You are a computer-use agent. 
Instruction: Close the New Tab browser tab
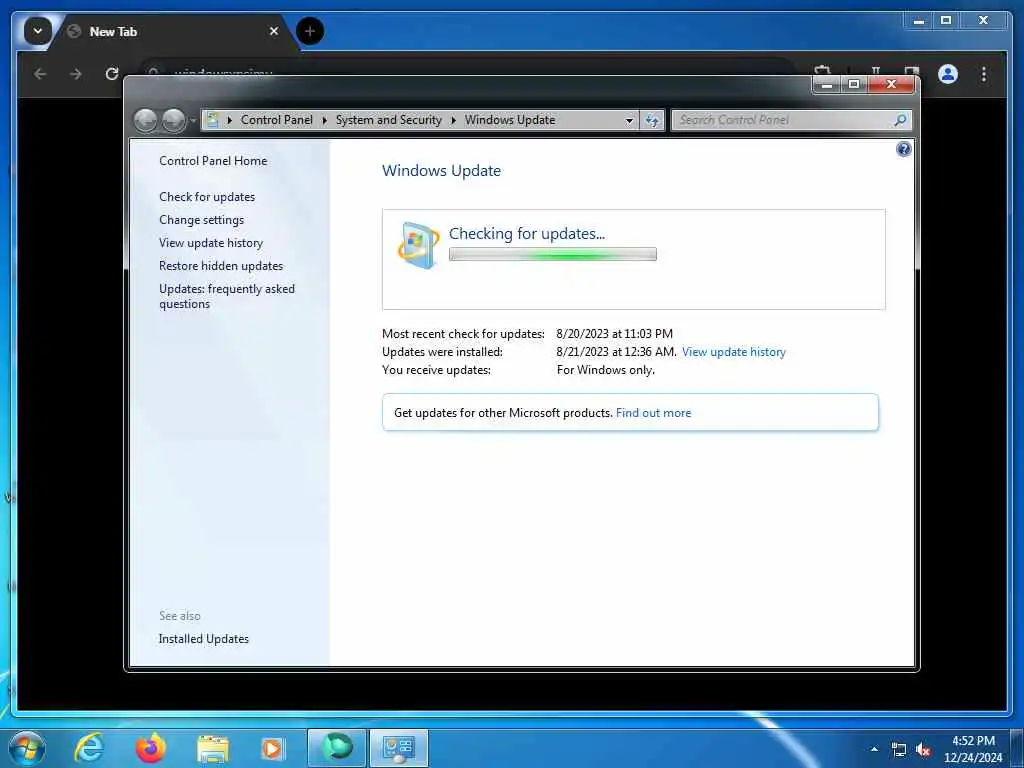[274, 31]
